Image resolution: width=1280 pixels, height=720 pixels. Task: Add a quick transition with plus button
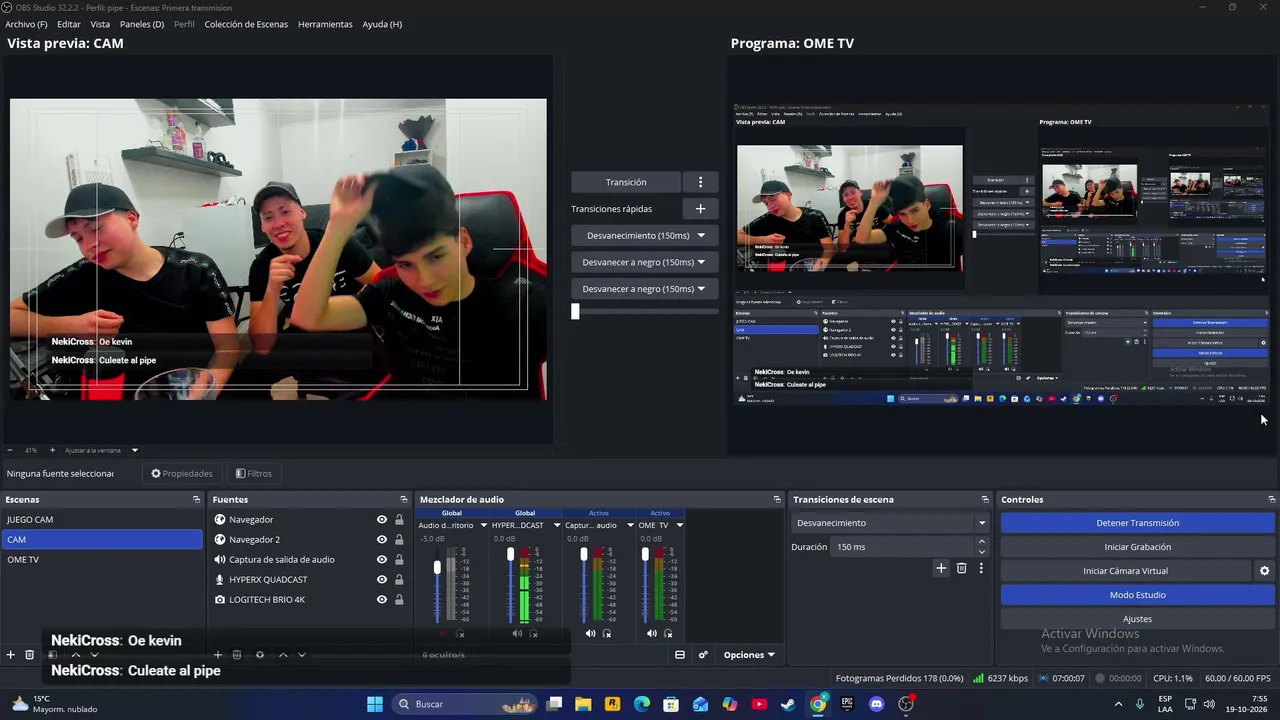pos(700,209)
